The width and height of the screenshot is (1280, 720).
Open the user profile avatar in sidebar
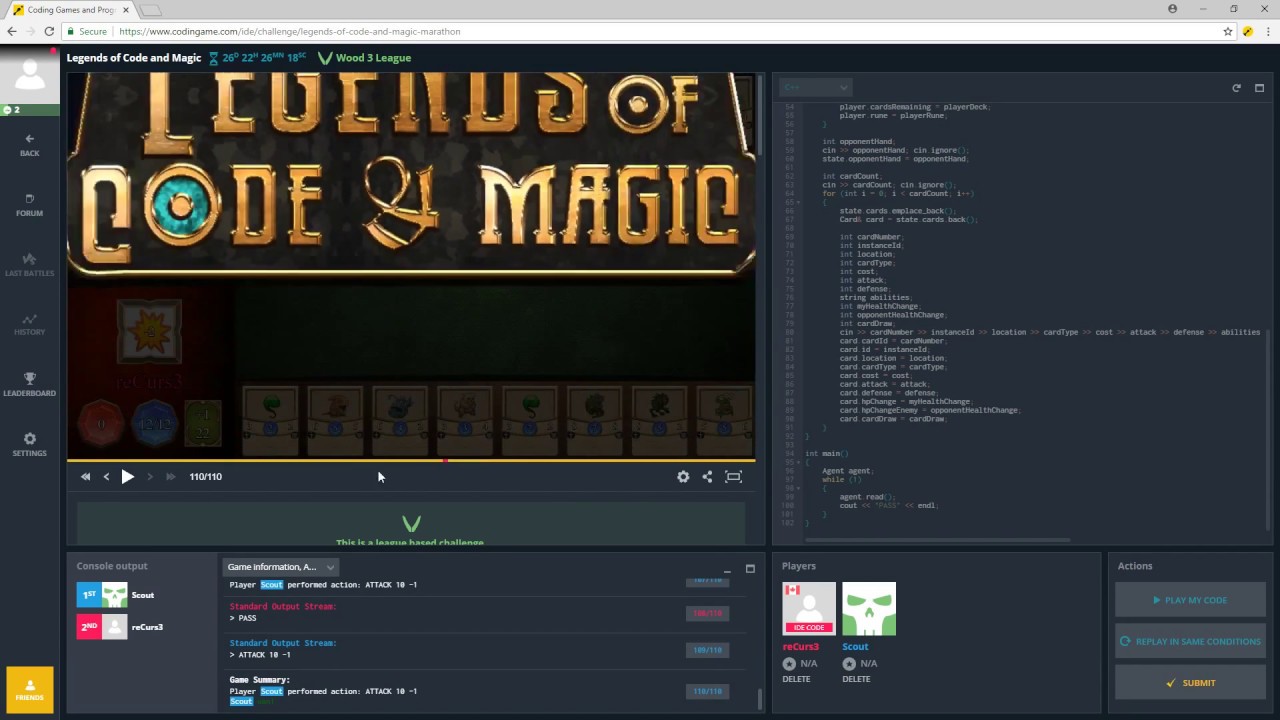[x=30, y=74]
